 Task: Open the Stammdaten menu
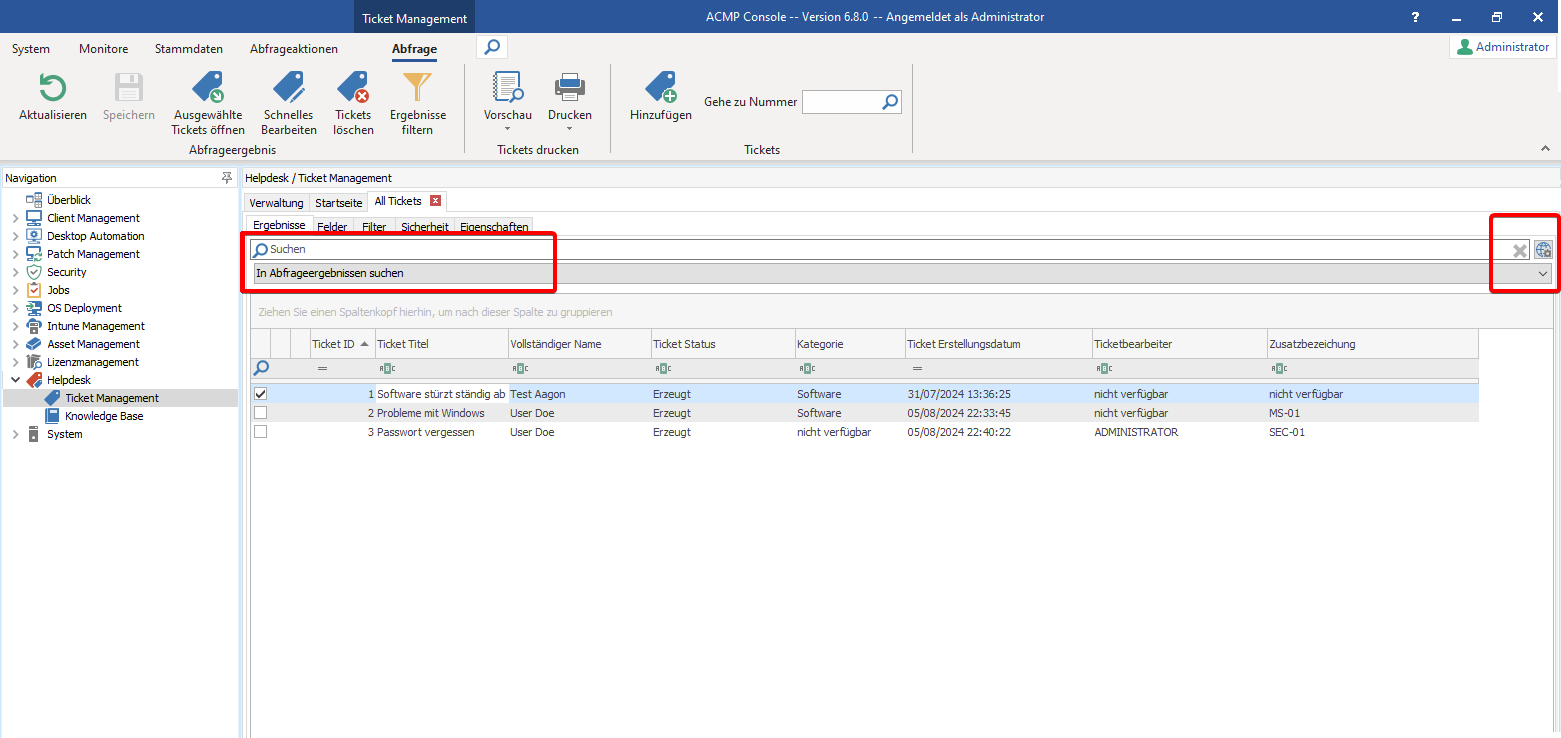point(188,49)
